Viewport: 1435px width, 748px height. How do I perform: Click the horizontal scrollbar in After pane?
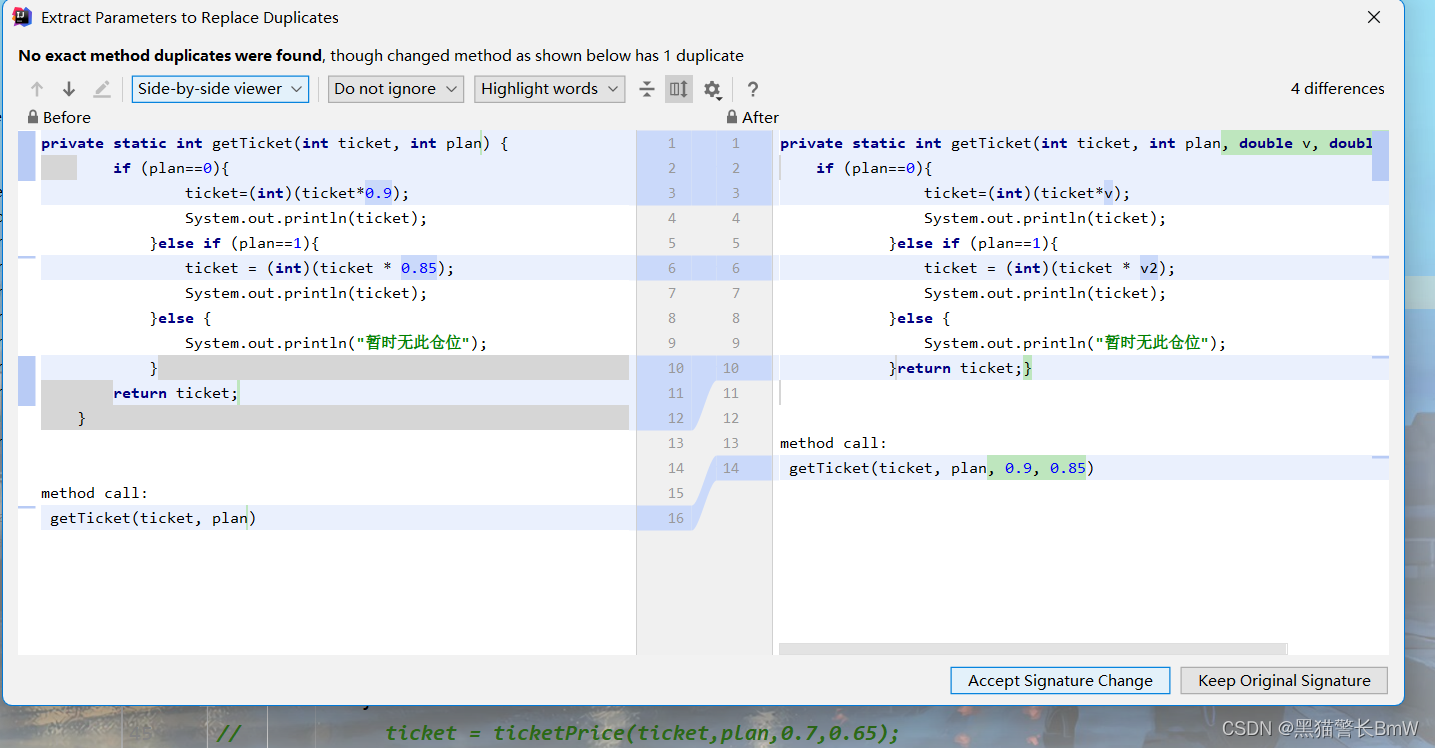(x=1033, y=649)
